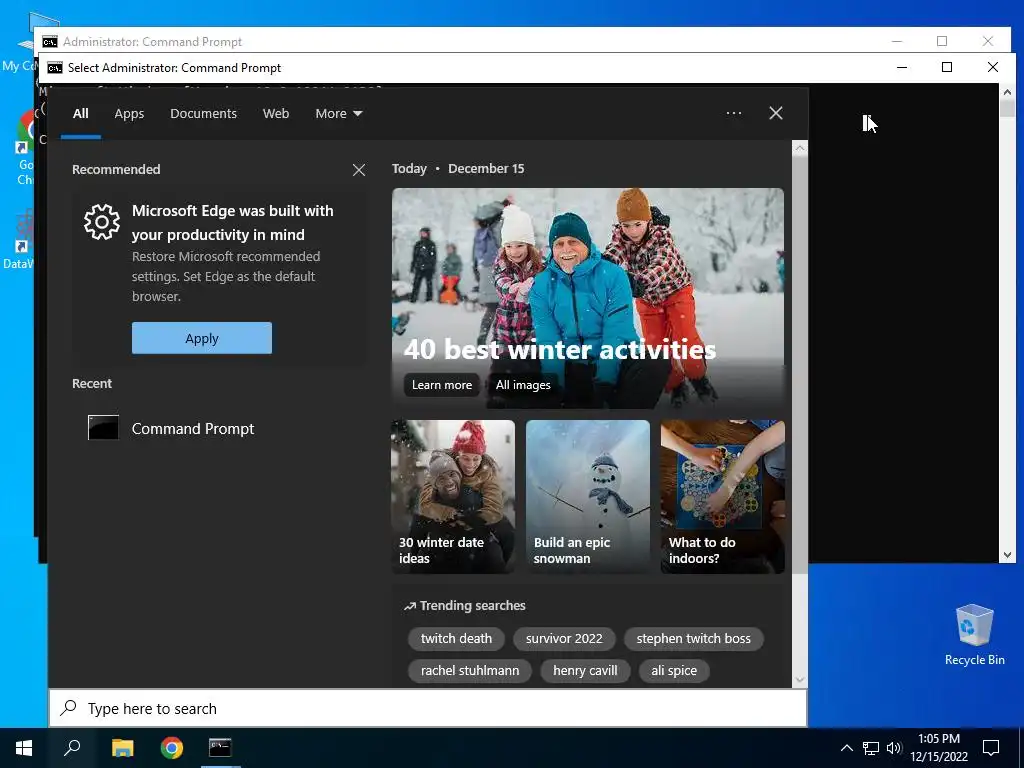Switch to the All search tab
The height and width of the screenshot is (768, 1024).
[80, 114]
